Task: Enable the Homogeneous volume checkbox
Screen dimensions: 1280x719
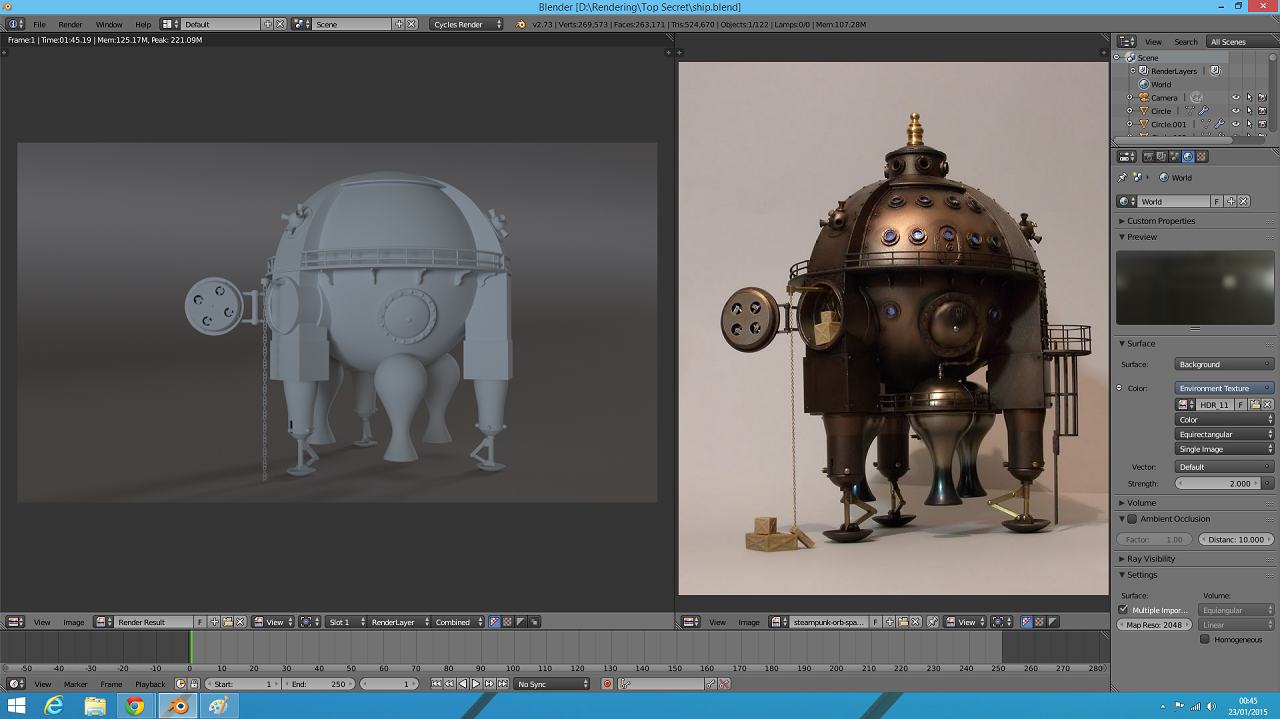Action: 1205,639
